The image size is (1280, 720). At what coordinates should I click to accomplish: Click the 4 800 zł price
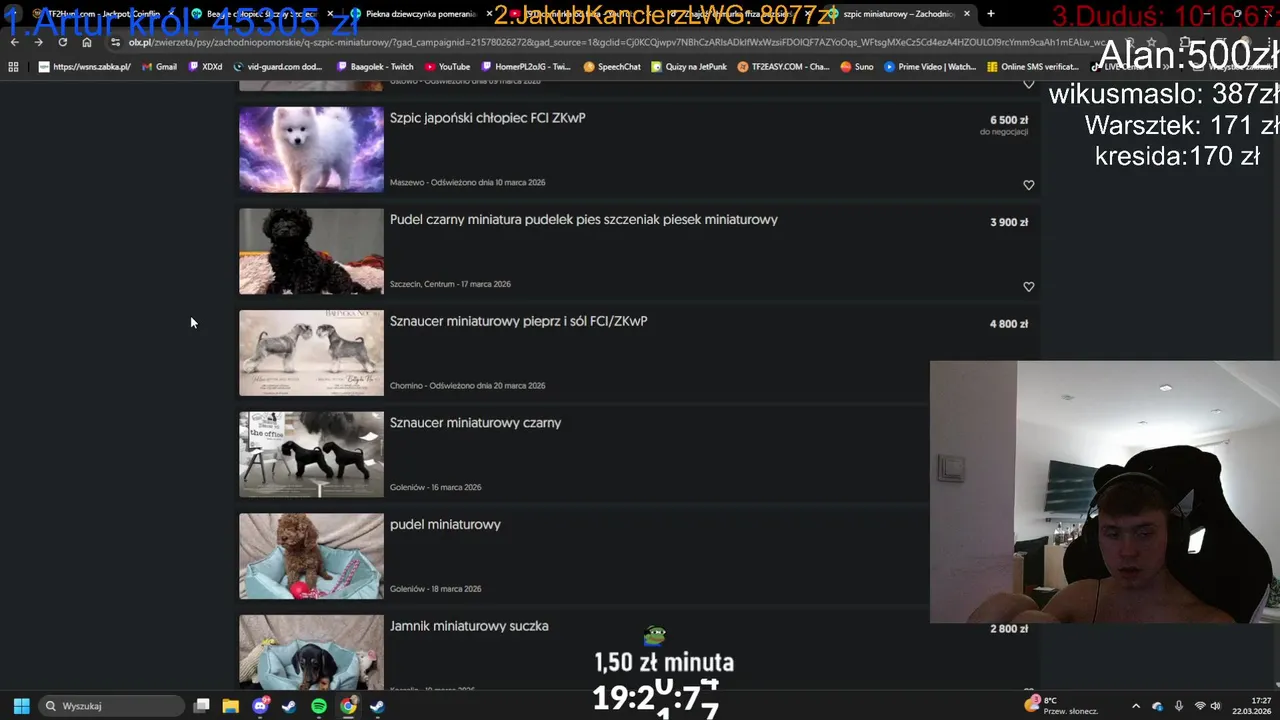(1009, 324)
